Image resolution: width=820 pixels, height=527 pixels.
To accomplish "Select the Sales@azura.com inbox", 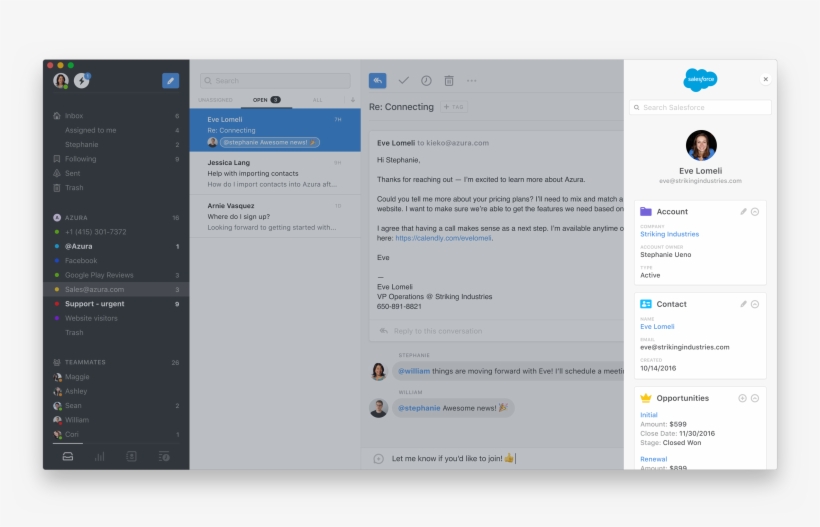I will (x=116, y=290).
